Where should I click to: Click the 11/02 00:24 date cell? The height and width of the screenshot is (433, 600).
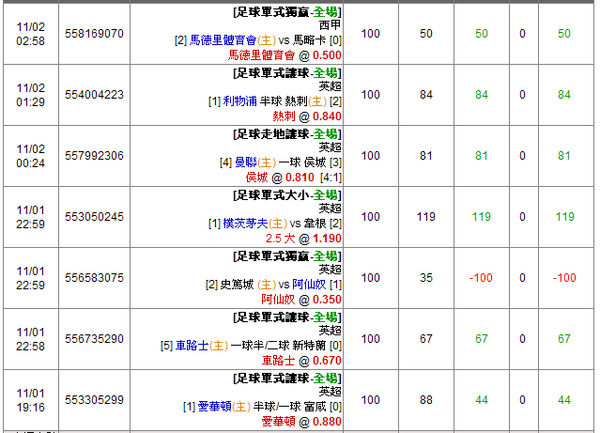click(31, 156)
